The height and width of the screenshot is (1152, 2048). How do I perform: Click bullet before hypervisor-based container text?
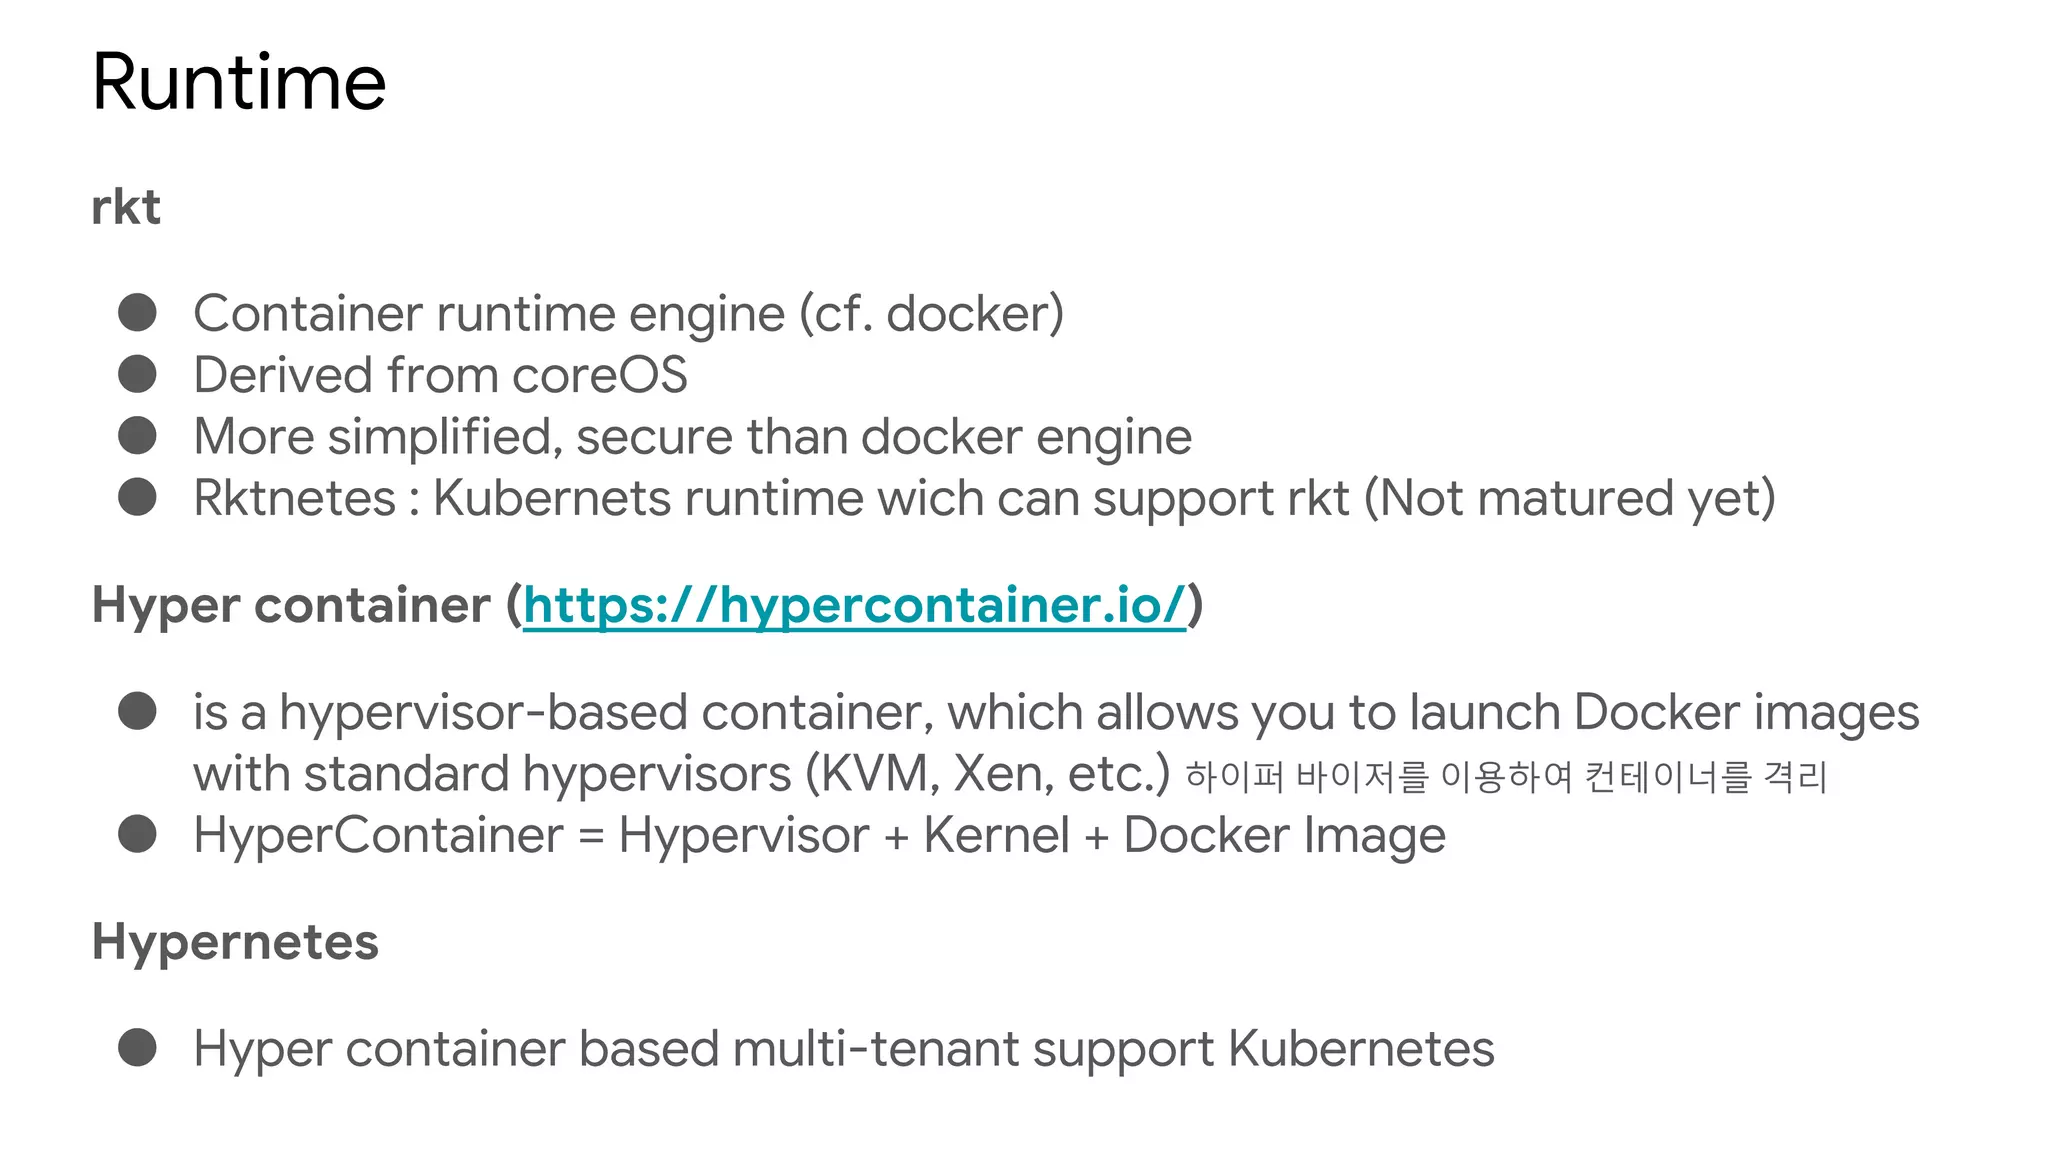137,711
